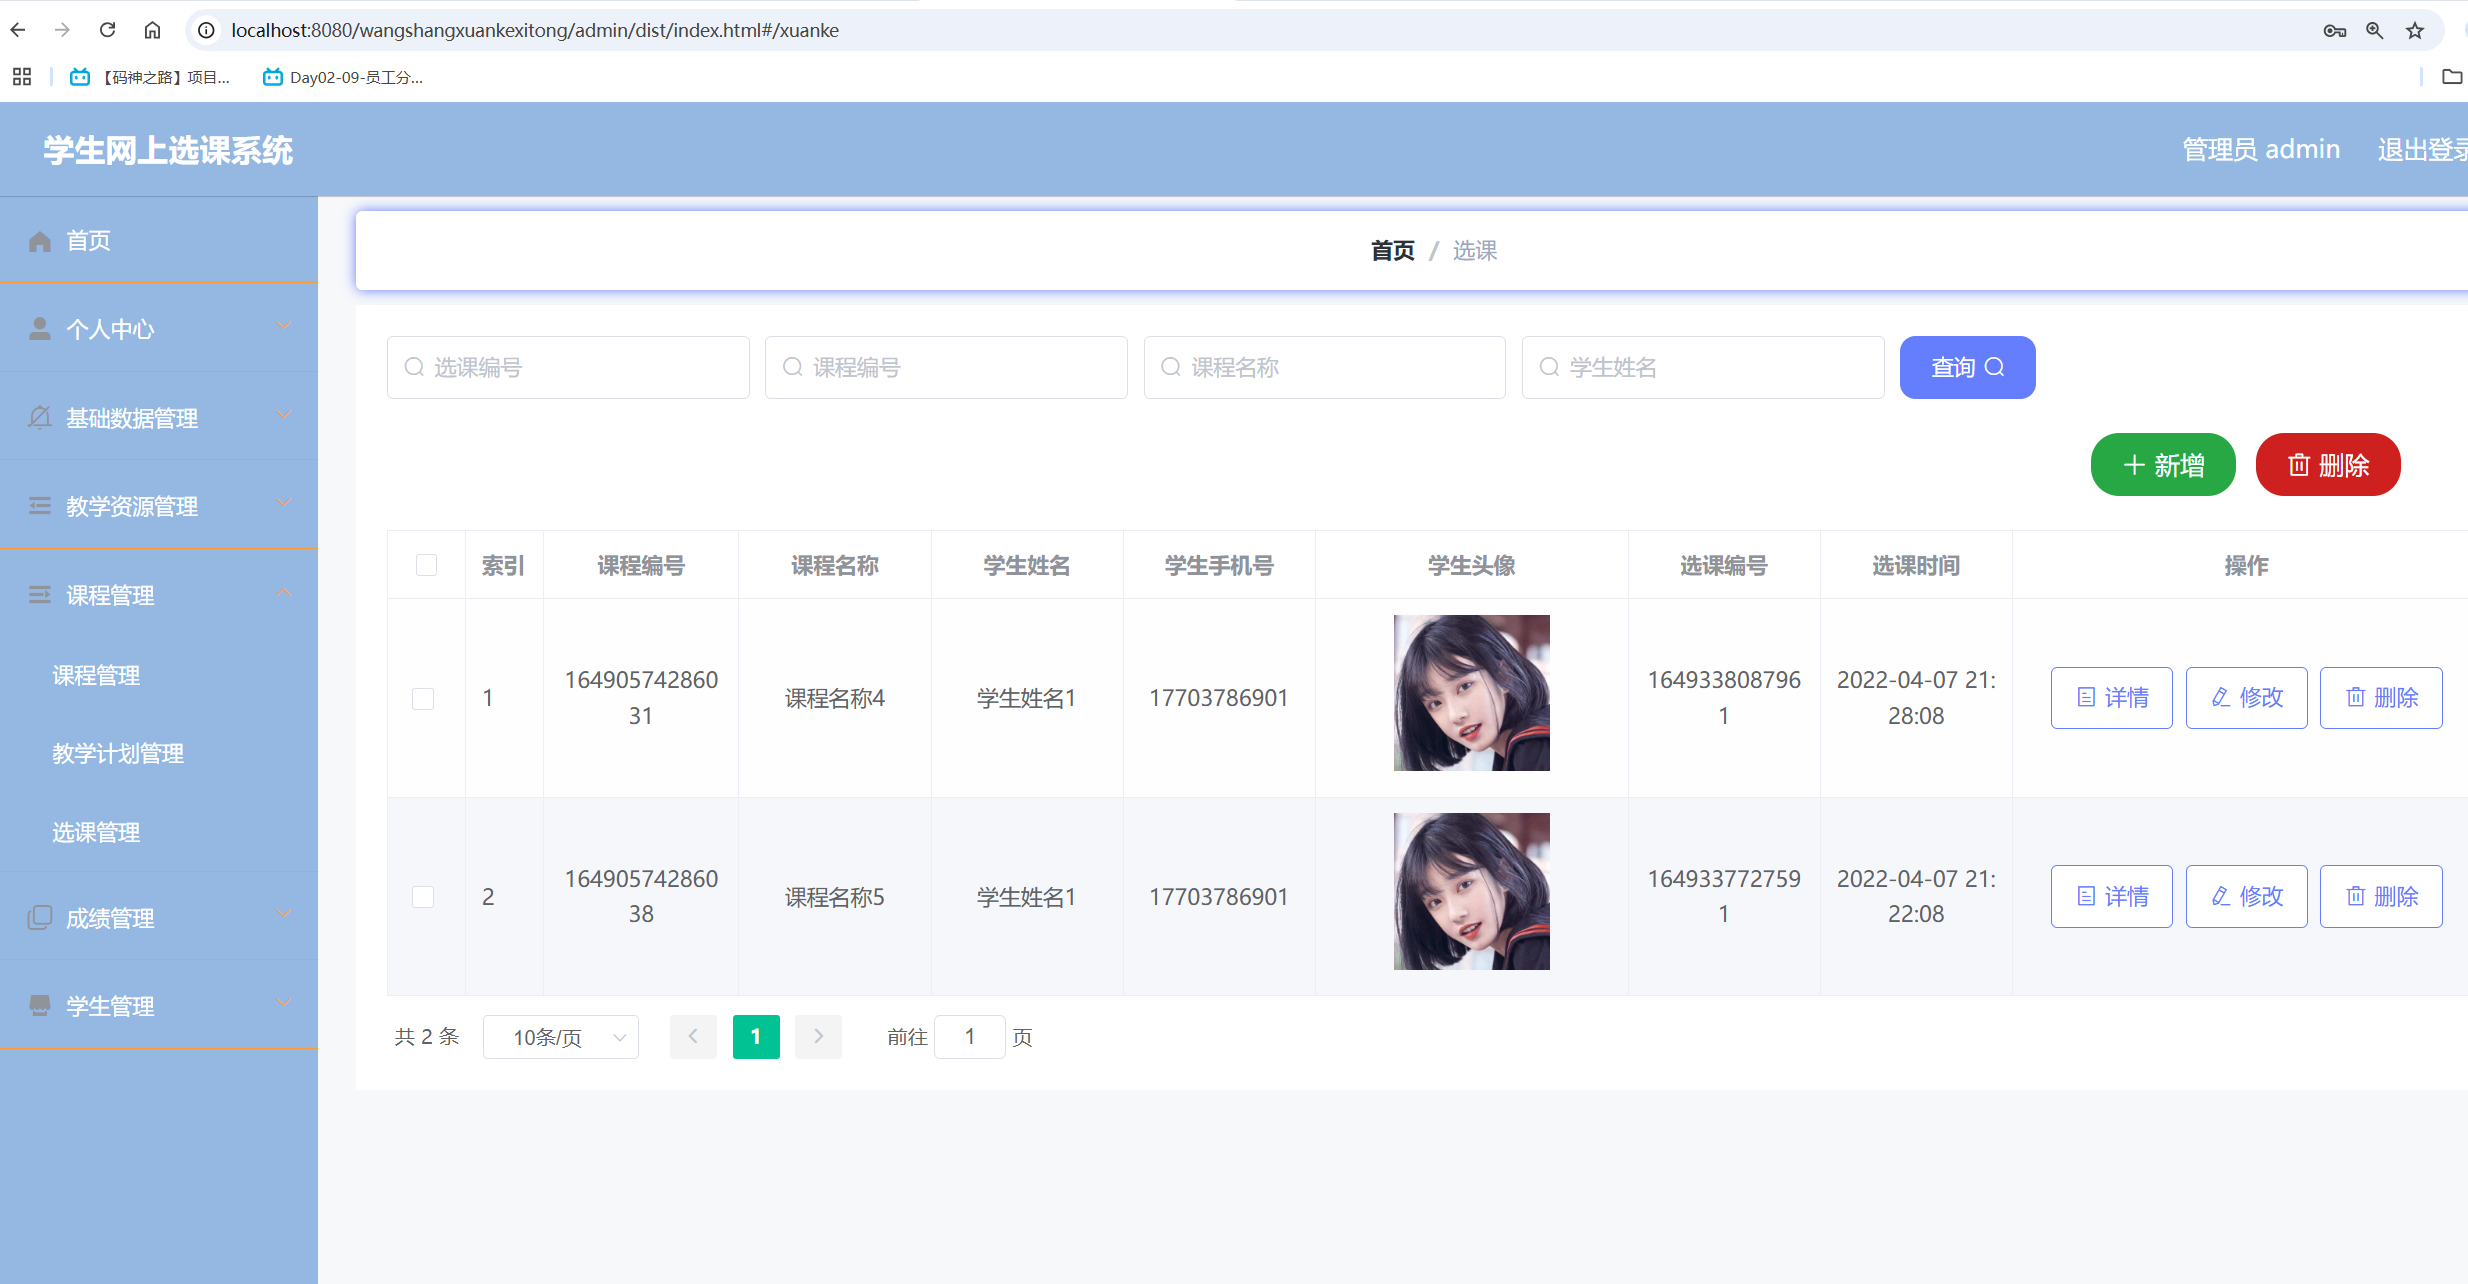Toggle the select-all checkbox in table header
This screenshot has height=1284, width=2468.
[426, 565]
